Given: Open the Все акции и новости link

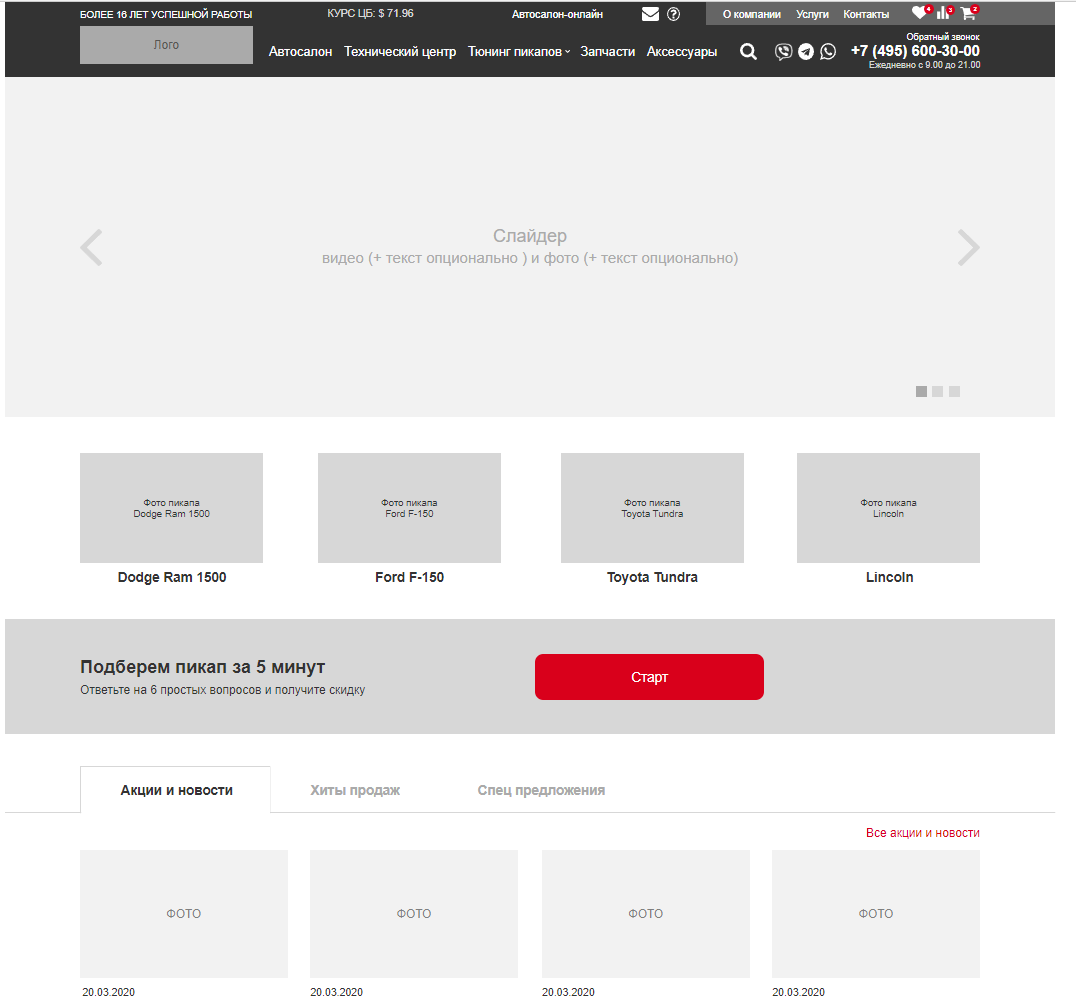Looking at the screenshot, I should (922, 833).
